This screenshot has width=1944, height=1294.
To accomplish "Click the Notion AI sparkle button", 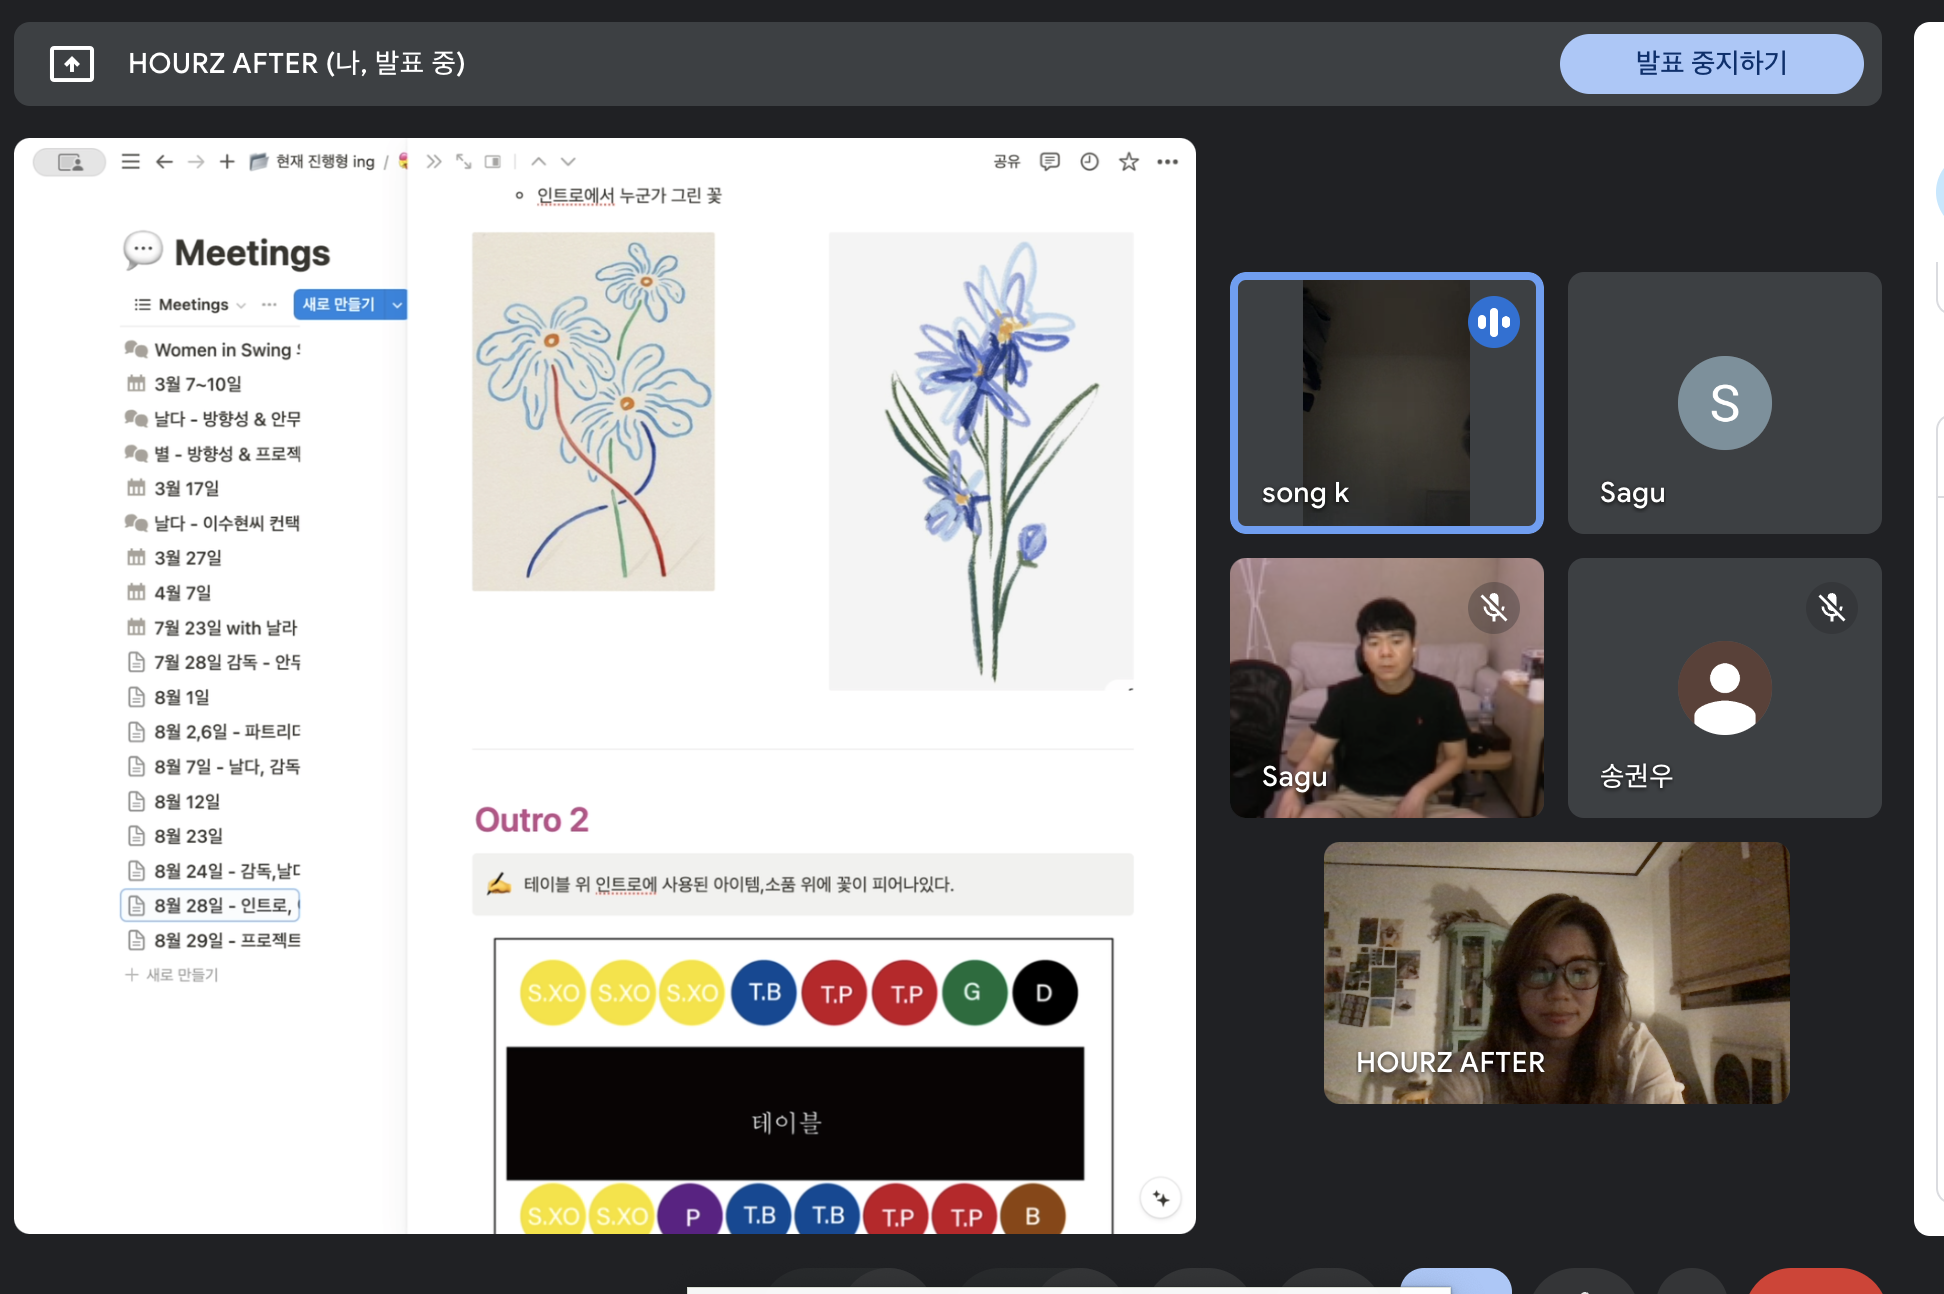I will [1160, 1198].
